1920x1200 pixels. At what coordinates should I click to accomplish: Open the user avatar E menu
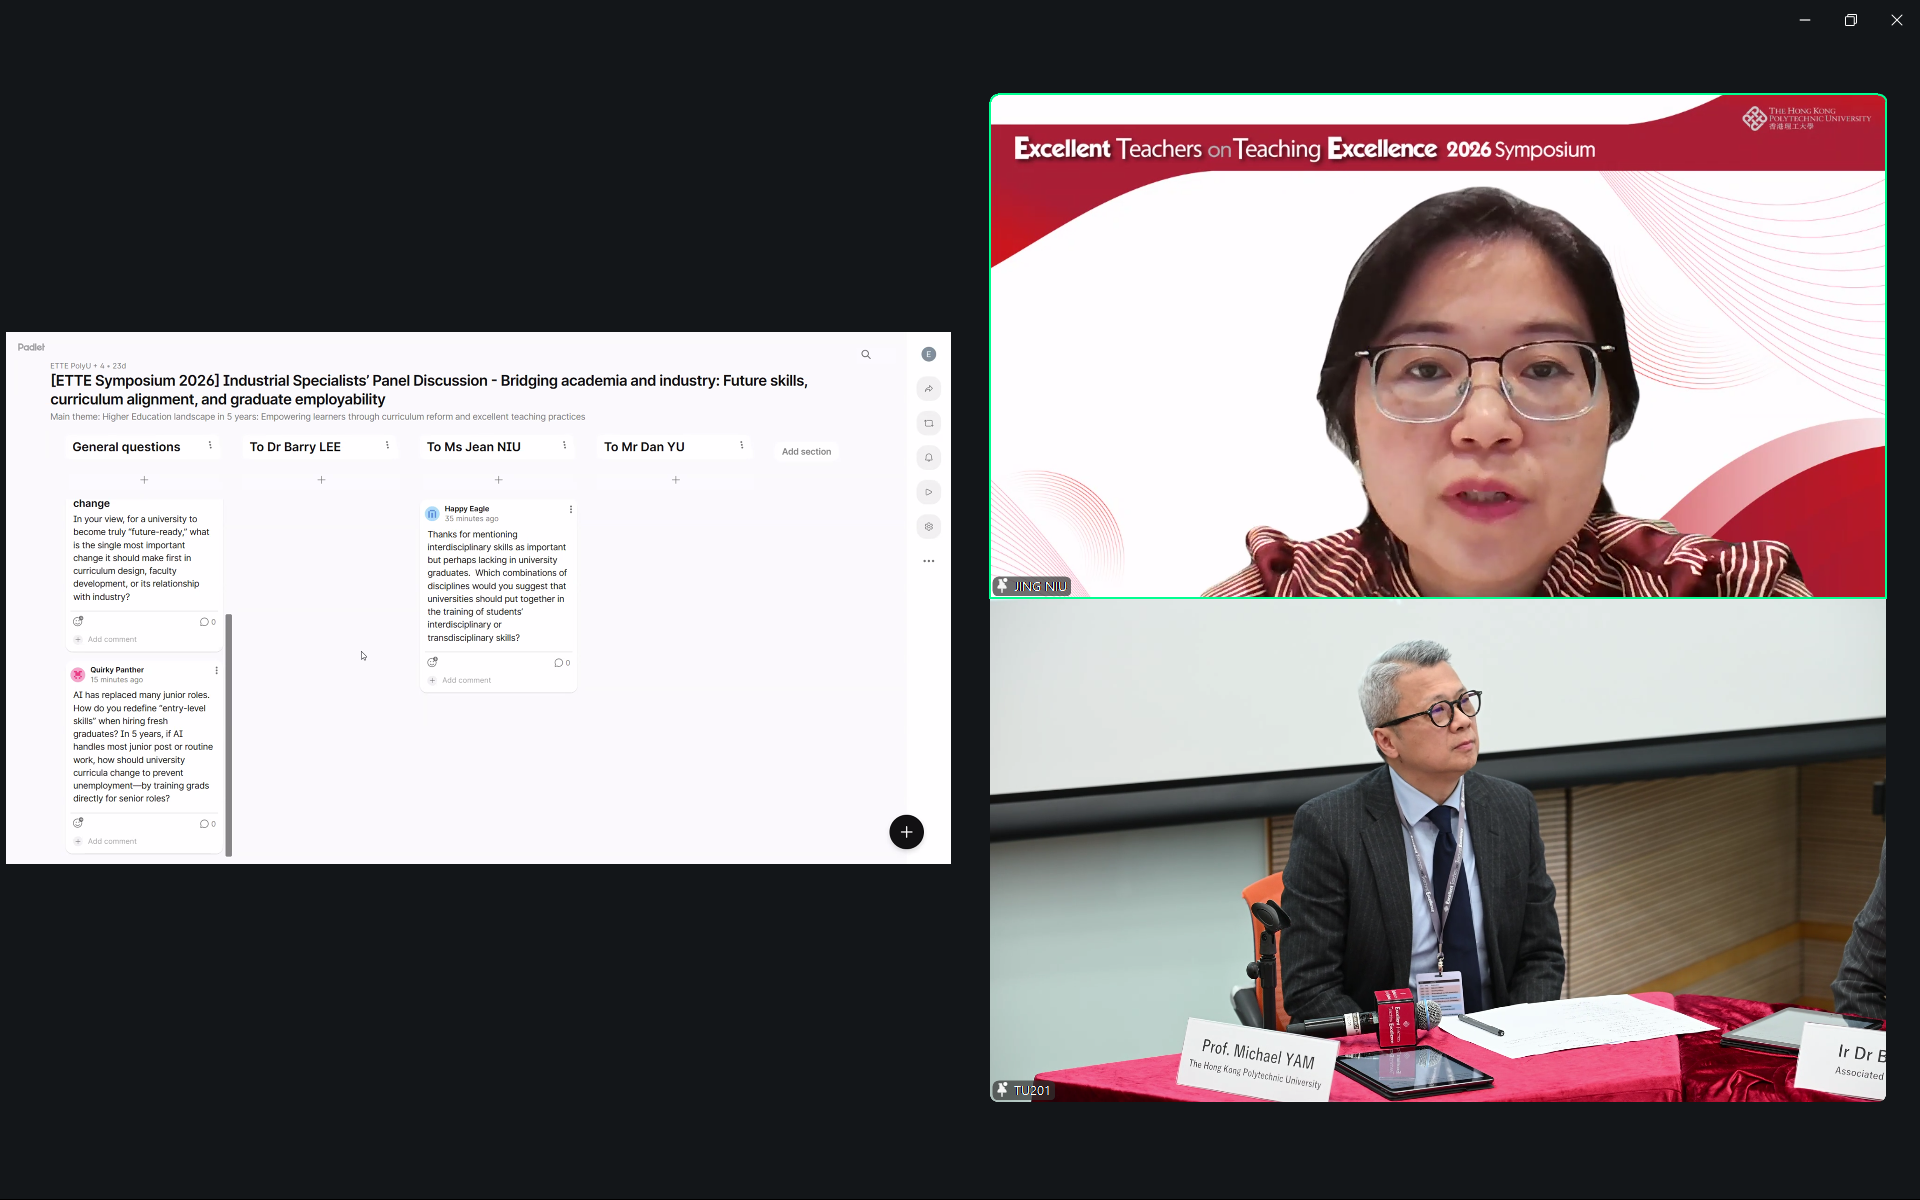point(928,354)
